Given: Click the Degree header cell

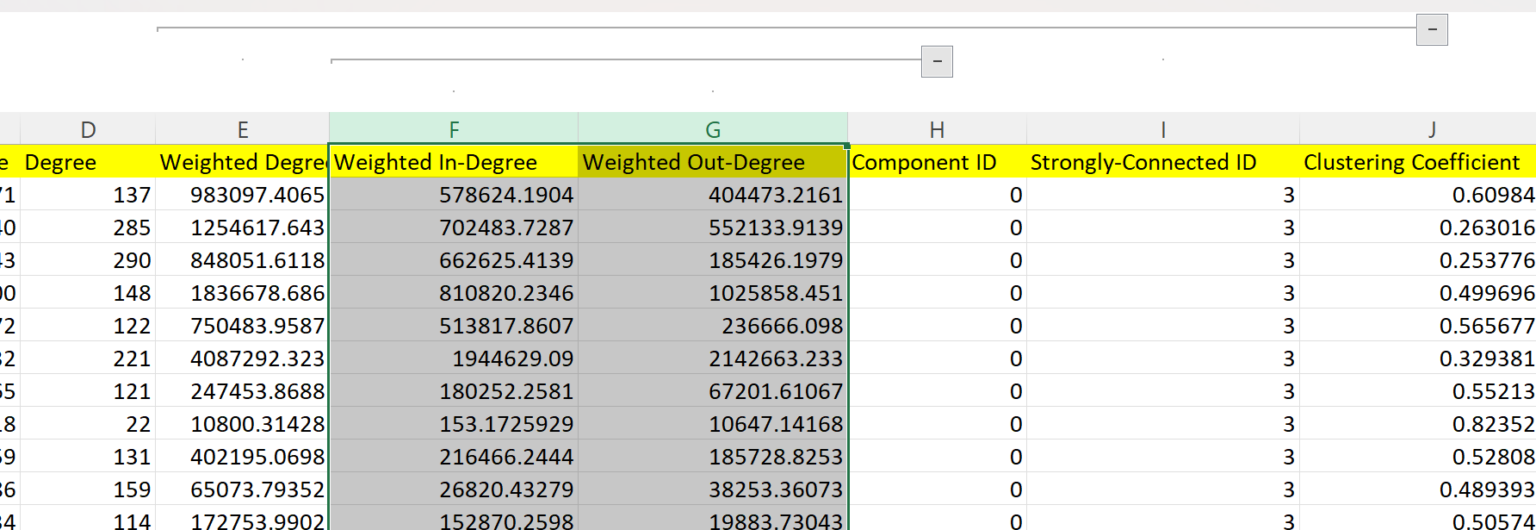Looking at the screenshot, I should [x=88, y=162].
